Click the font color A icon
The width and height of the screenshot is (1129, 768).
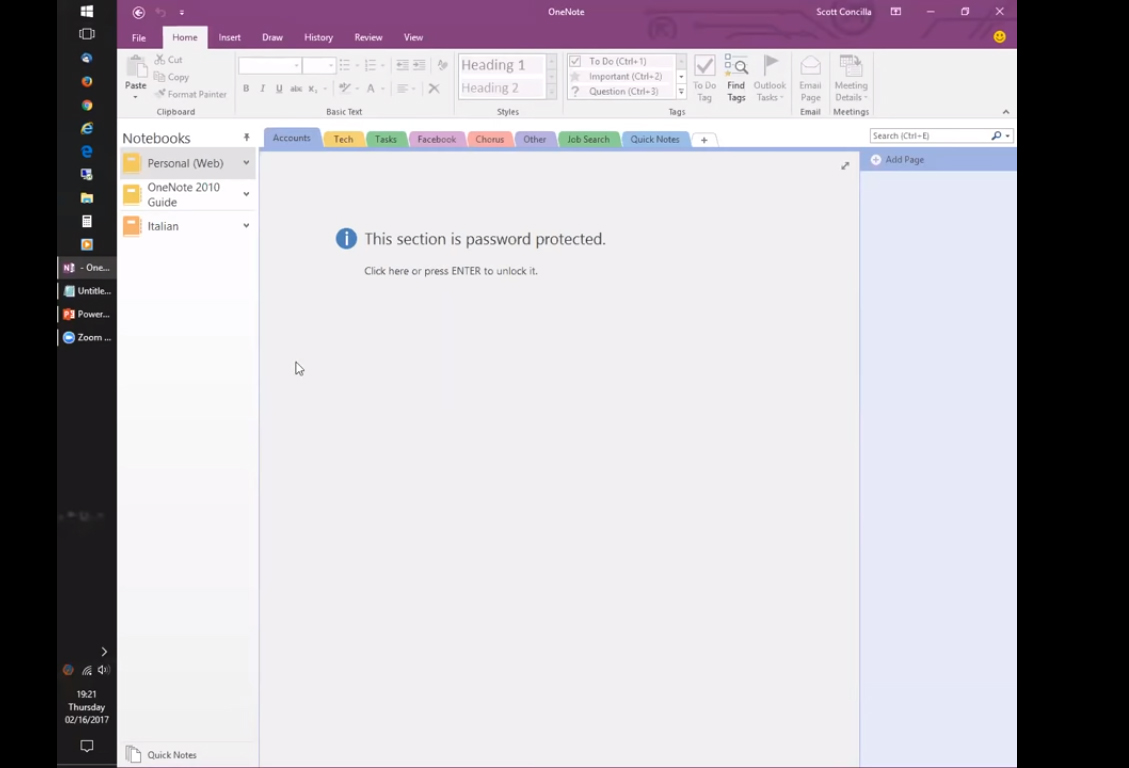point(370,89)
